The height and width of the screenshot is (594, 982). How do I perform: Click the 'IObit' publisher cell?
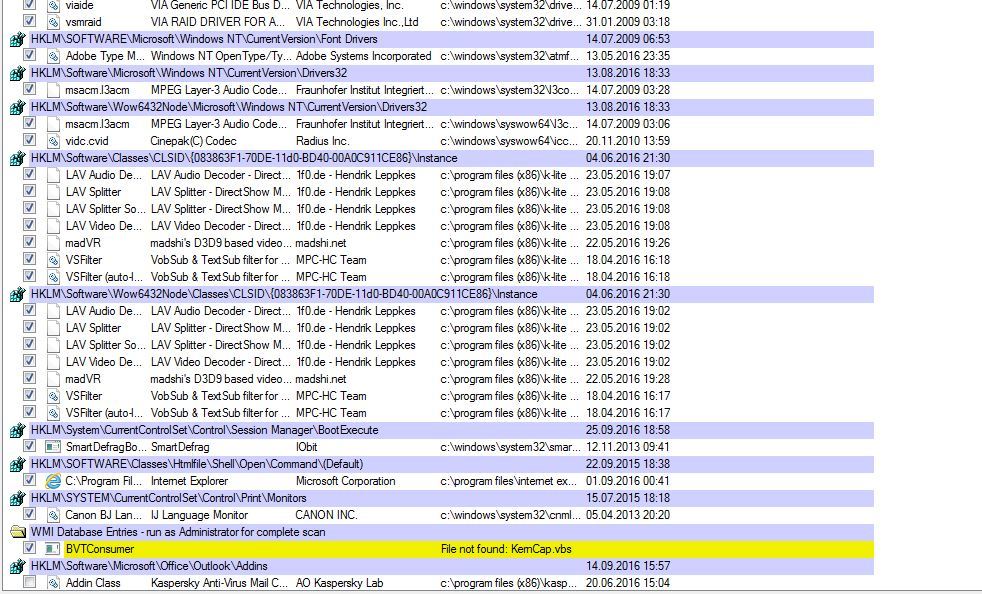[x=306, y=447]
